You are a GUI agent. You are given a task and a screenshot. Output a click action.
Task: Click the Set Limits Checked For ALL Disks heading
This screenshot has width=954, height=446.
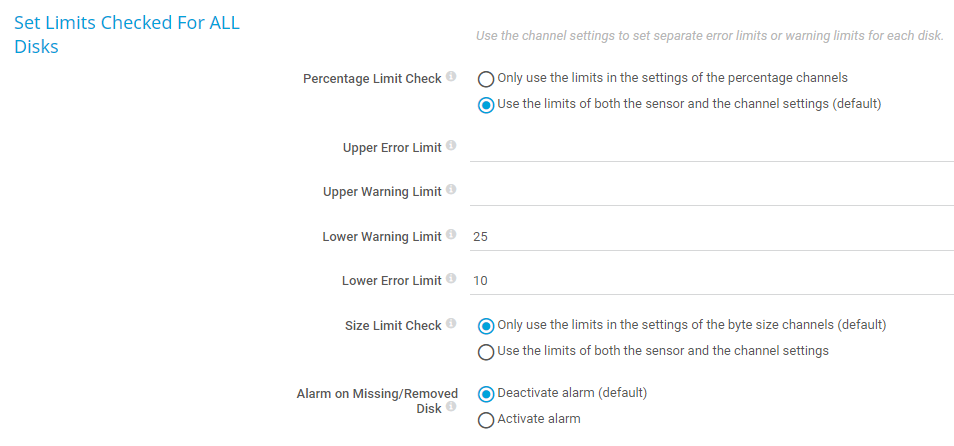tap(127, 34)
